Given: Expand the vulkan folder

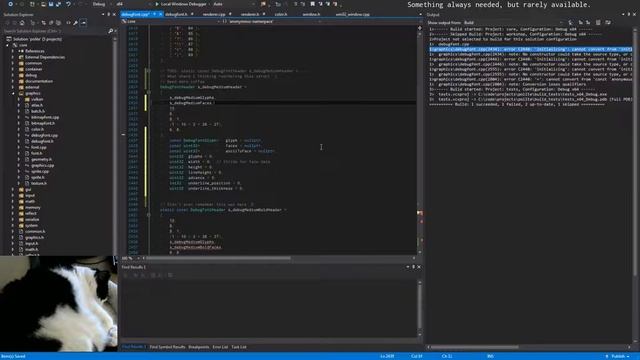Looking at the screenshot, I should pos(19,99).
